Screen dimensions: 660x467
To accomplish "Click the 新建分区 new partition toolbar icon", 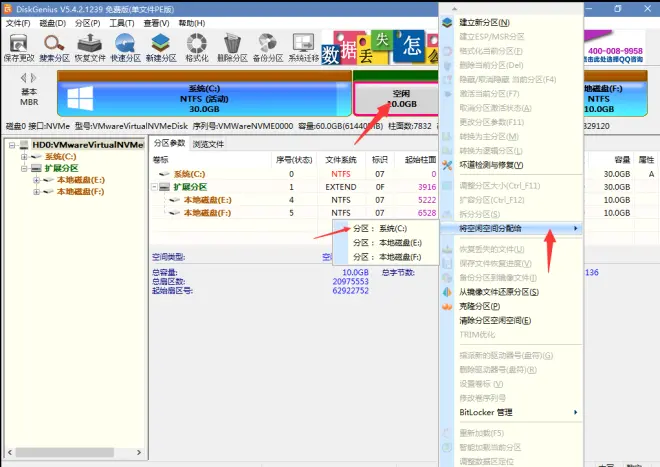I will [161, 48].
